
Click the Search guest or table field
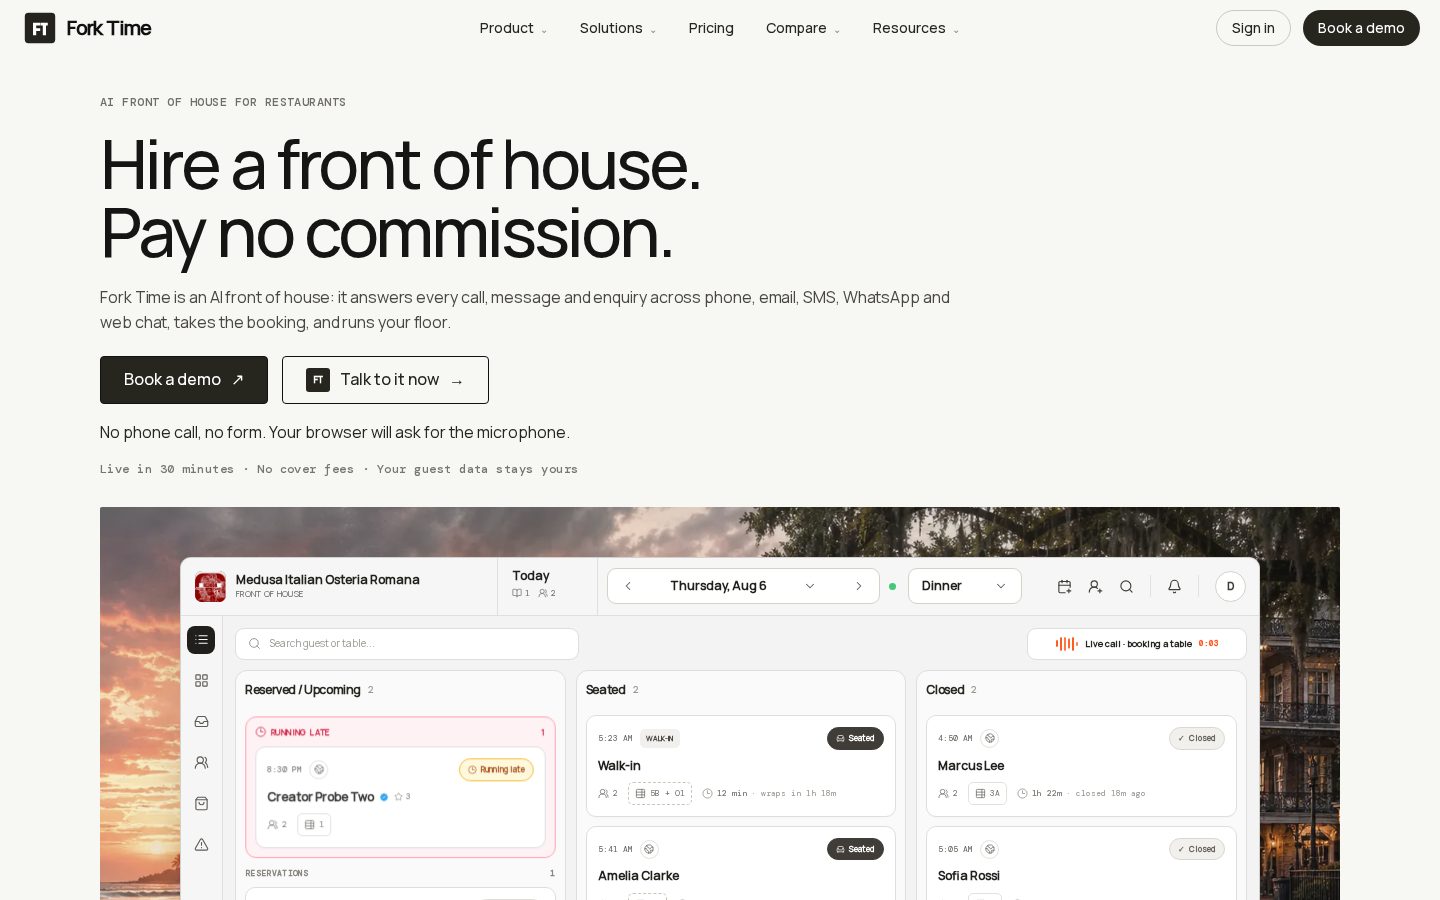click(407, 644)
